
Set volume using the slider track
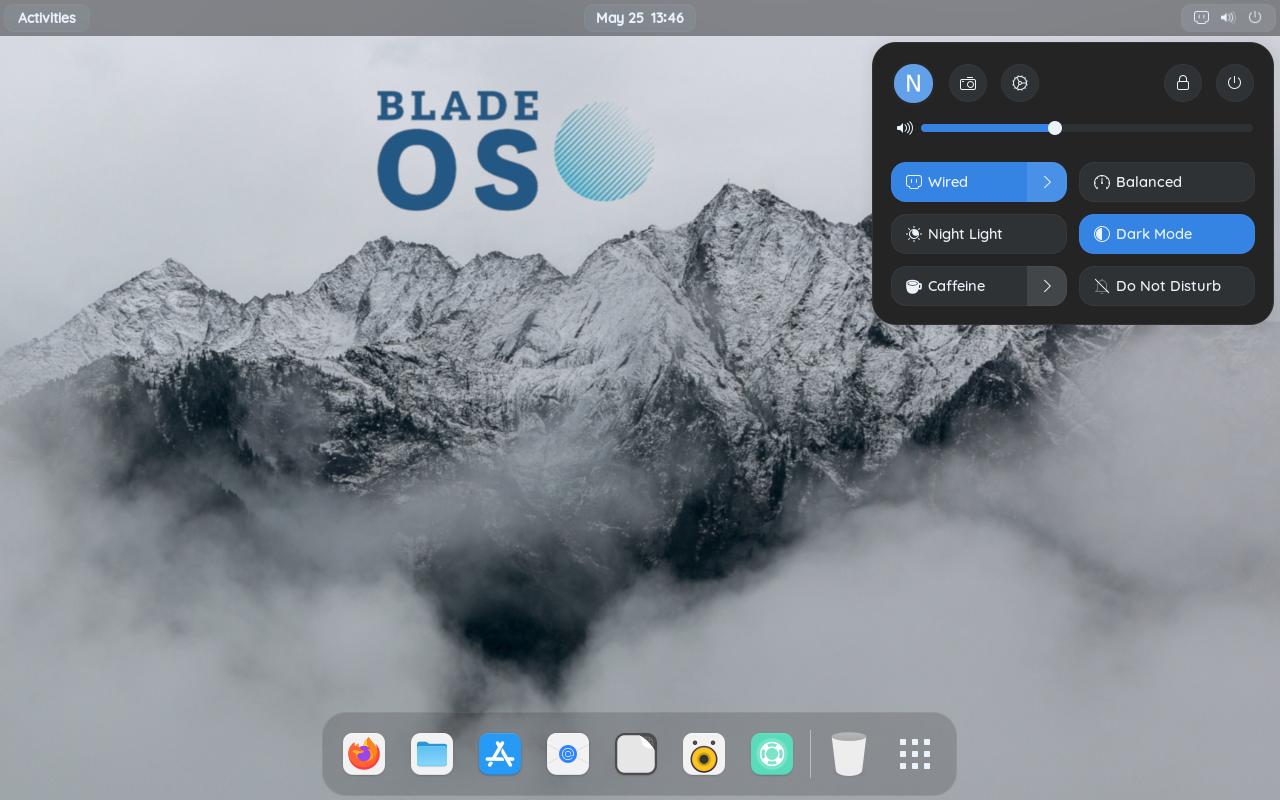click(x=1087, y=128)
